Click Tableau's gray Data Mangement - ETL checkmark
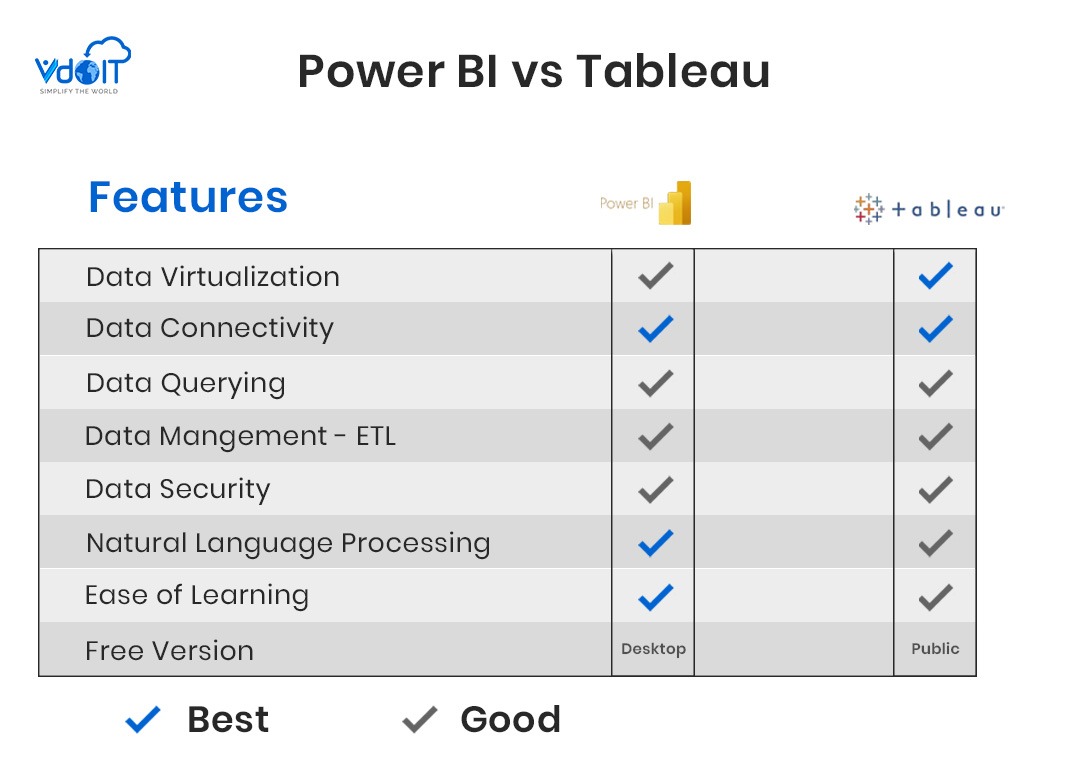 [935, 437]
